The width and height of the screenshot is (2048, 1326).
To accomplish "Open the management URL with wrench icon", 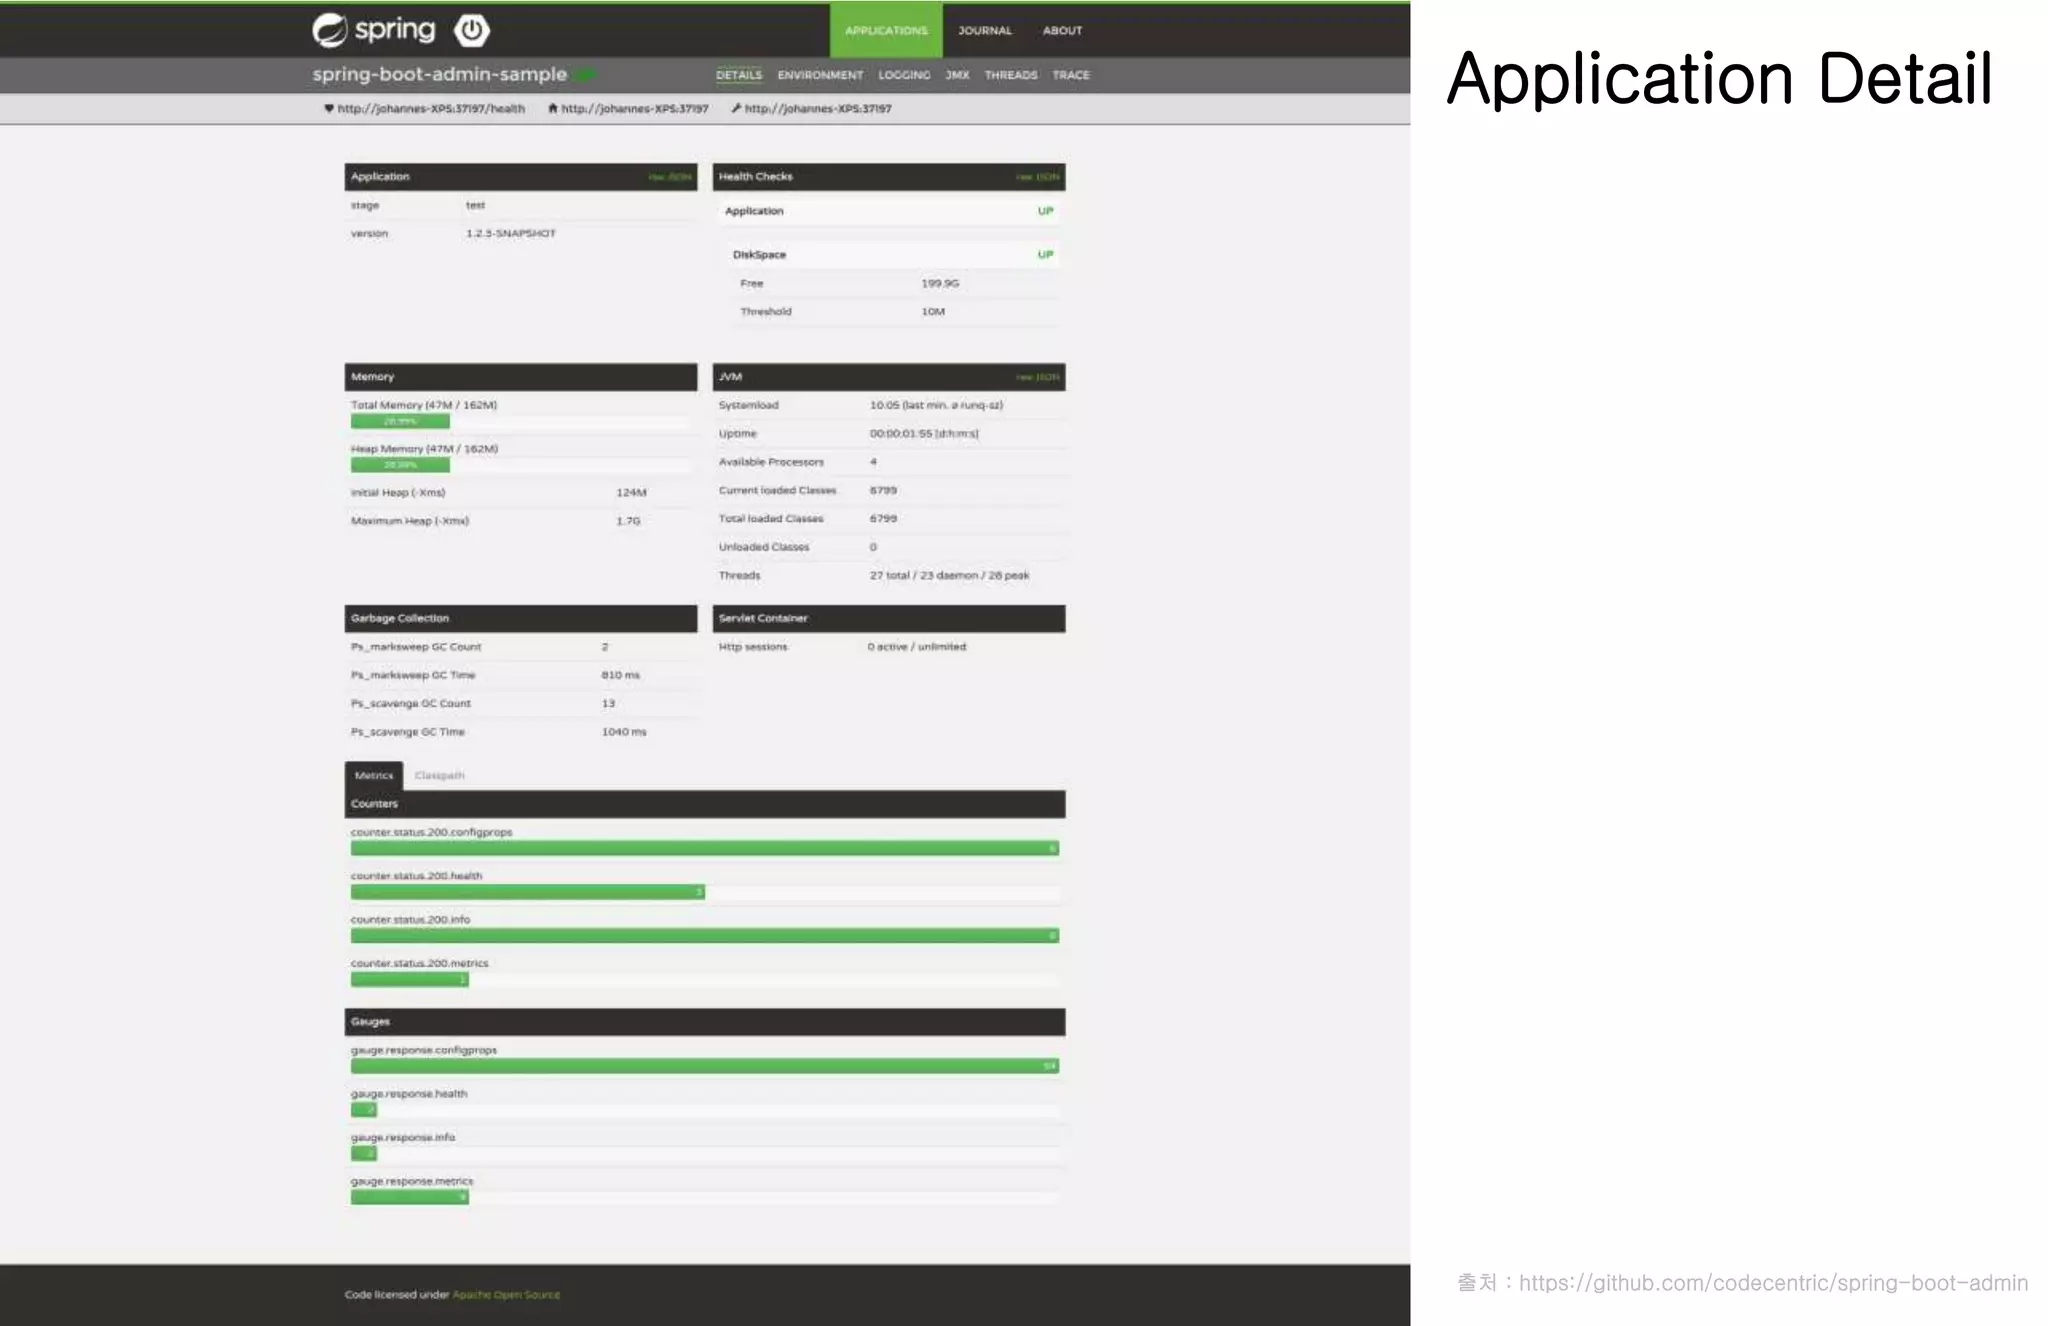I will coord(818,108).
